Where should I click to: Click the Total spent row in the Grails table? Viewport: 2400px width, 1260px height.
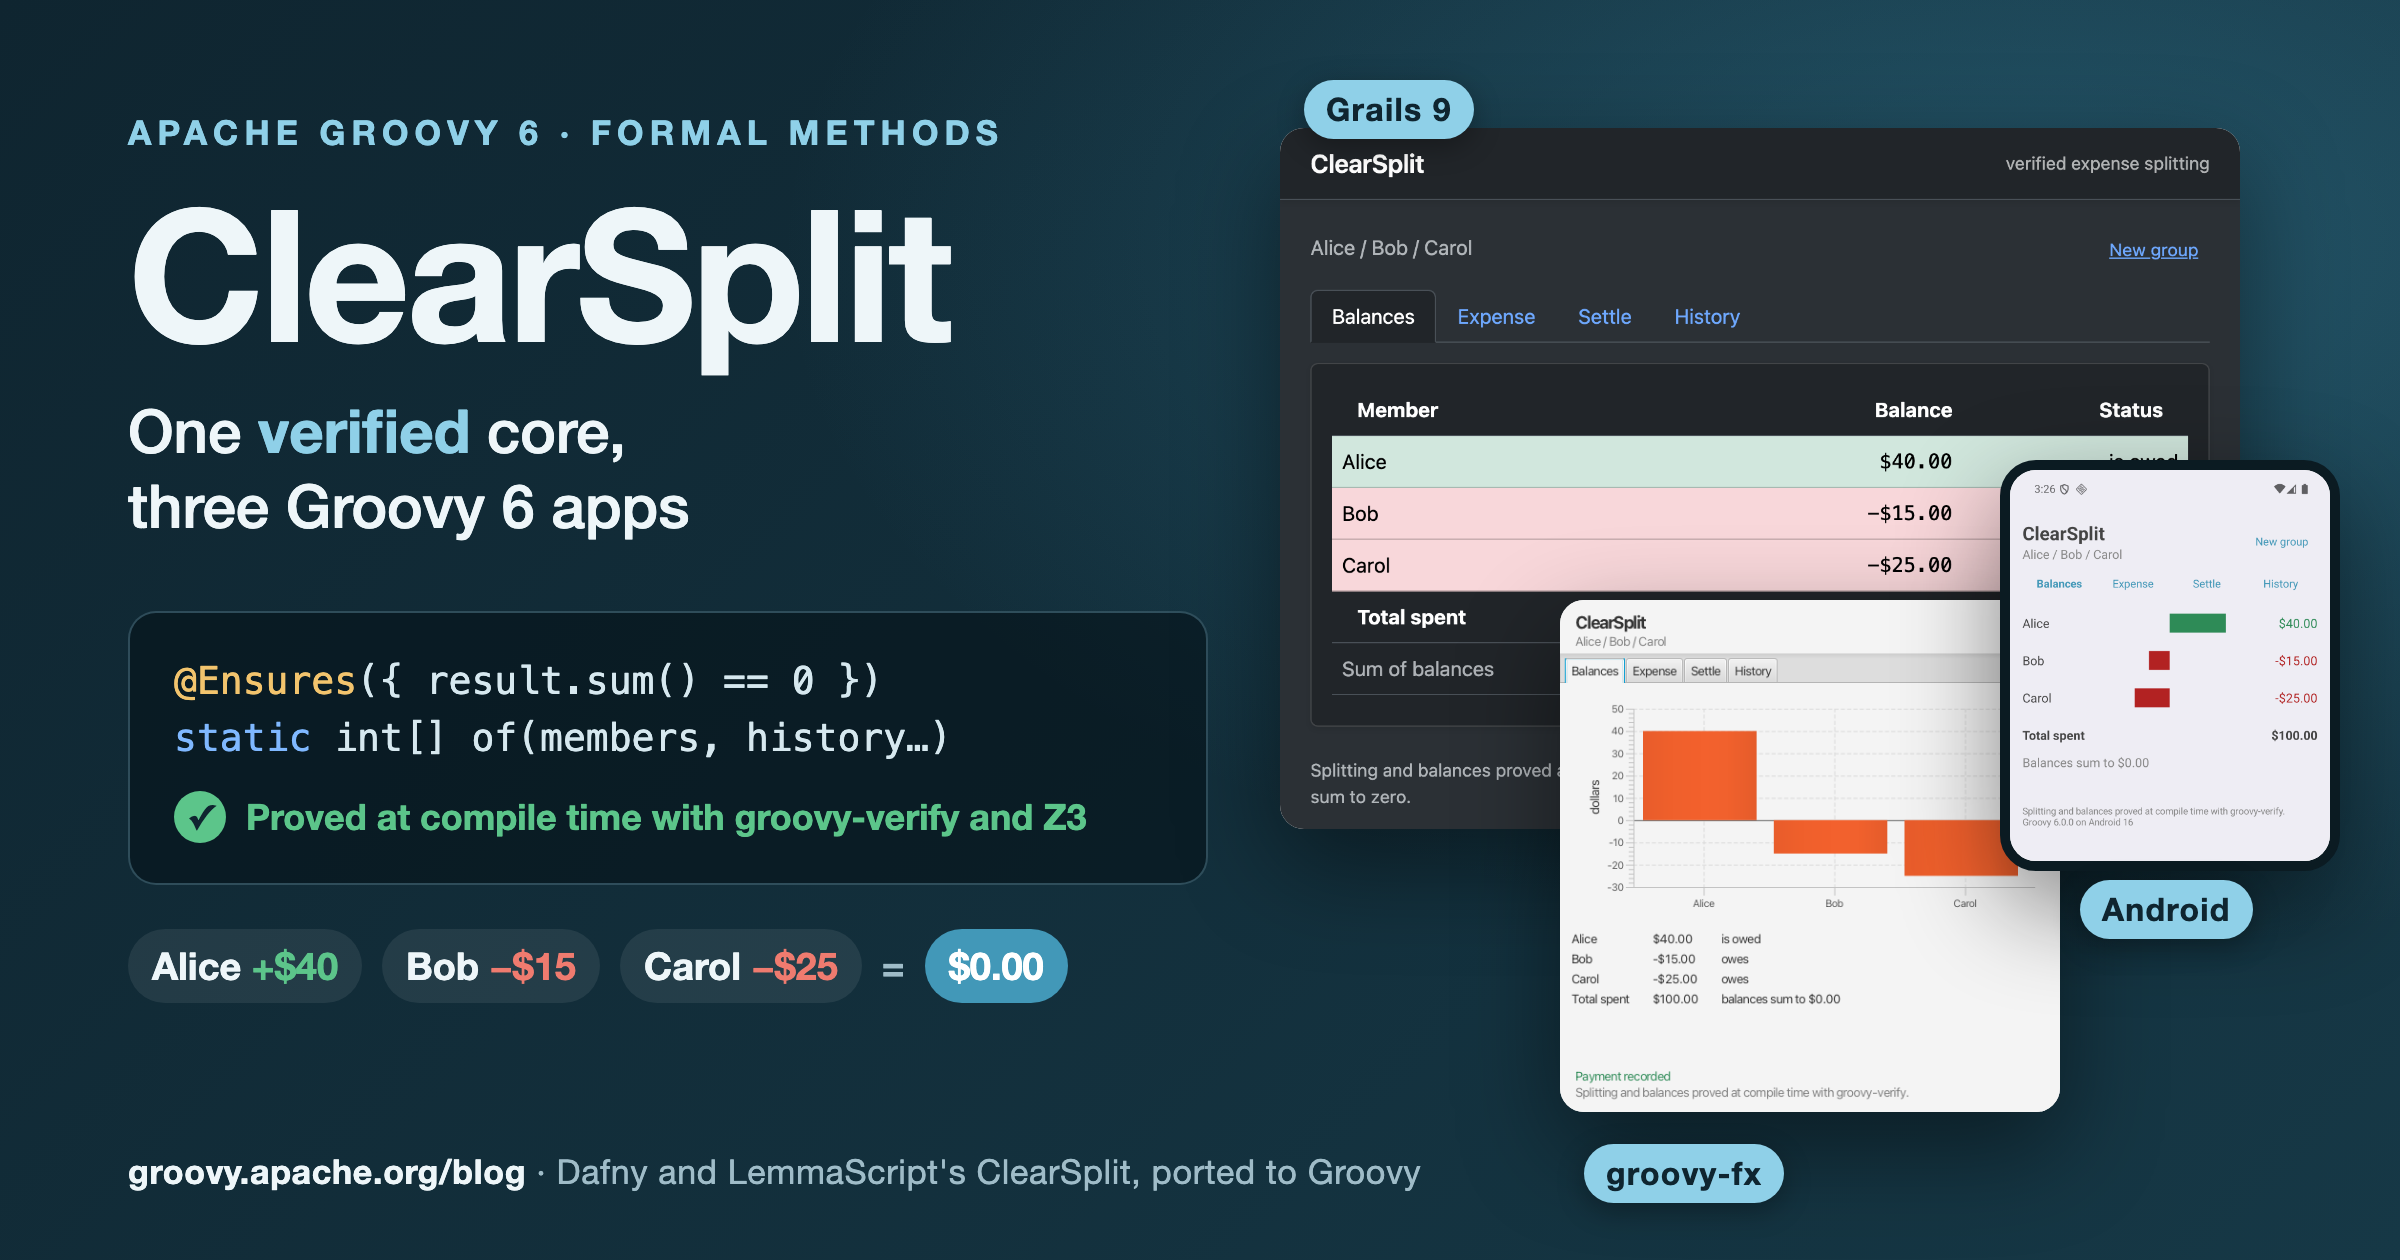(x=1446, y=618)
